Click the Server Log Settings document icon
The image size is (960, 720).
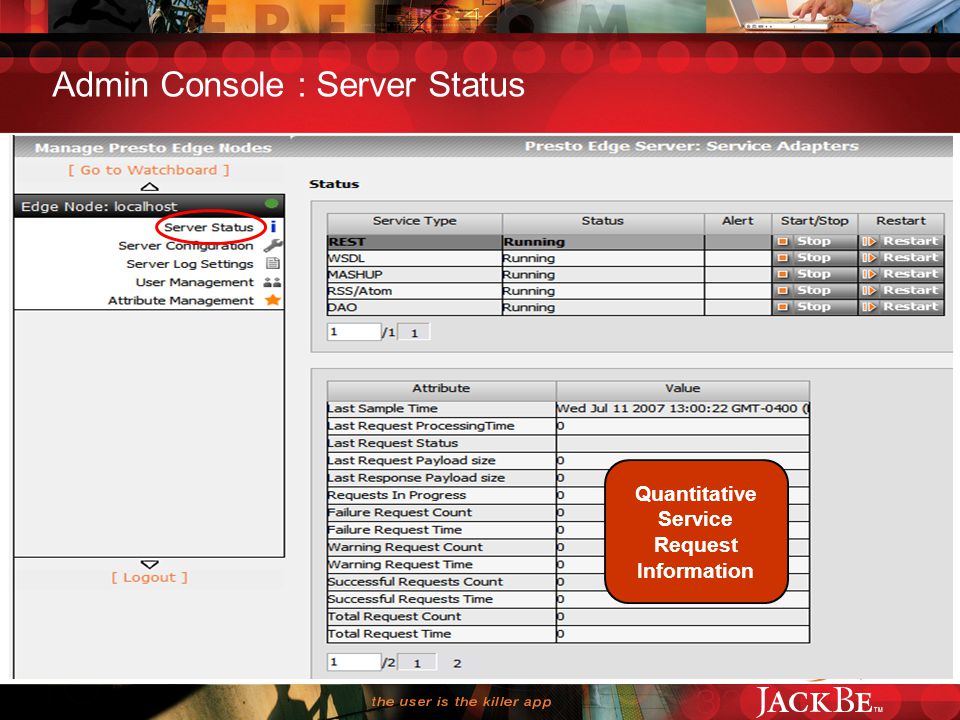point(273,263)
